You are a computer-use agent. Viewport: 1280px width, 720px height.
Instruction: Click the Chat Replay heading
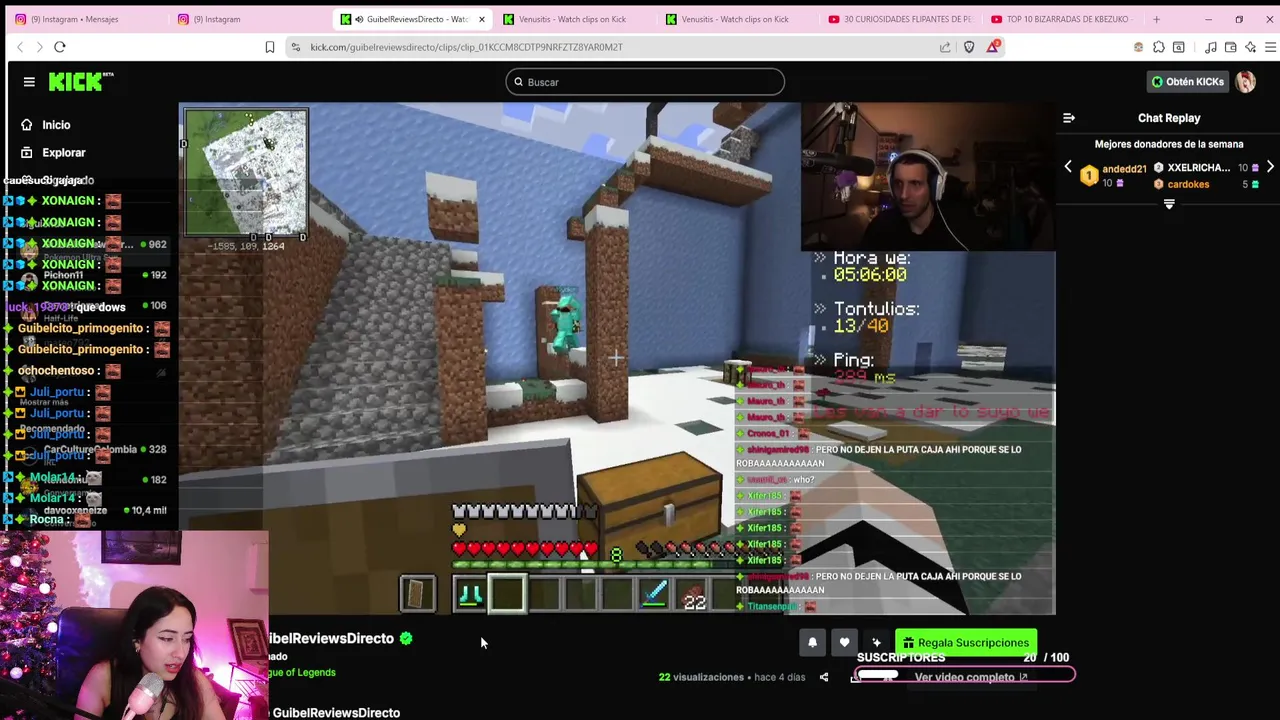(x=1169, y=118)
